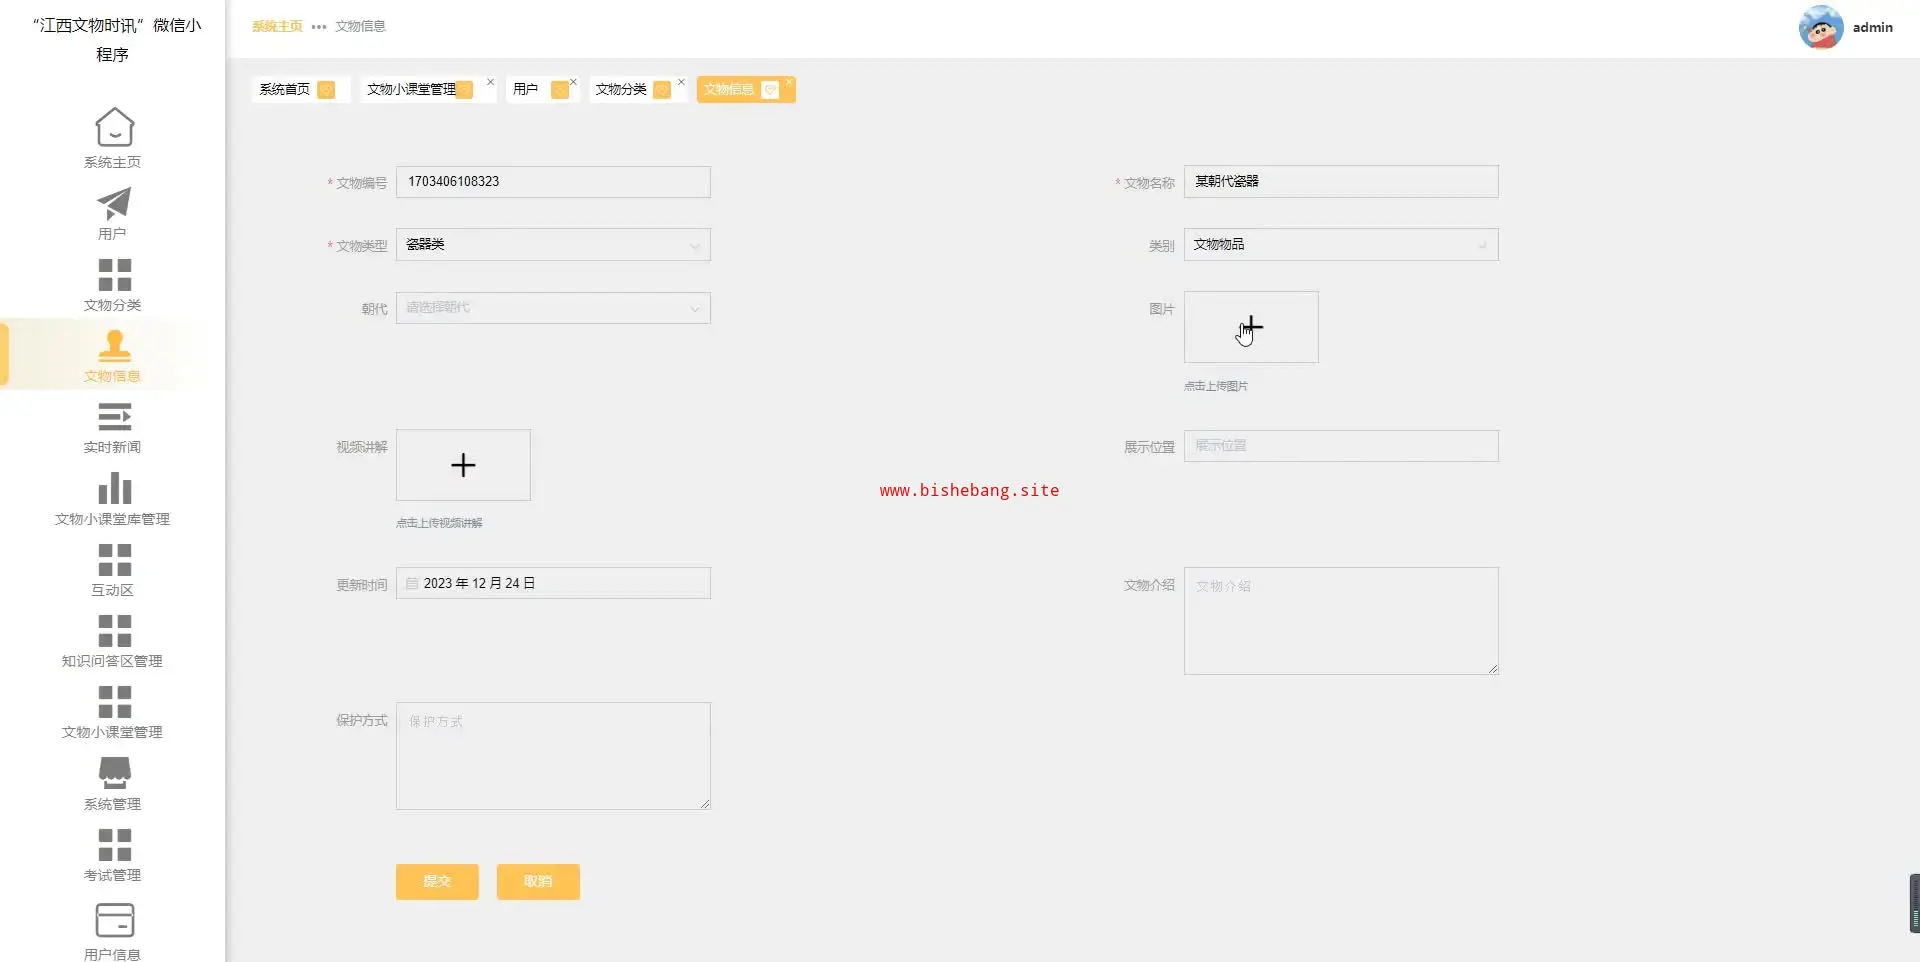Click the tag icon on 文物分类 tab
The image size is (1920, 962).
[x=662, y=90]
